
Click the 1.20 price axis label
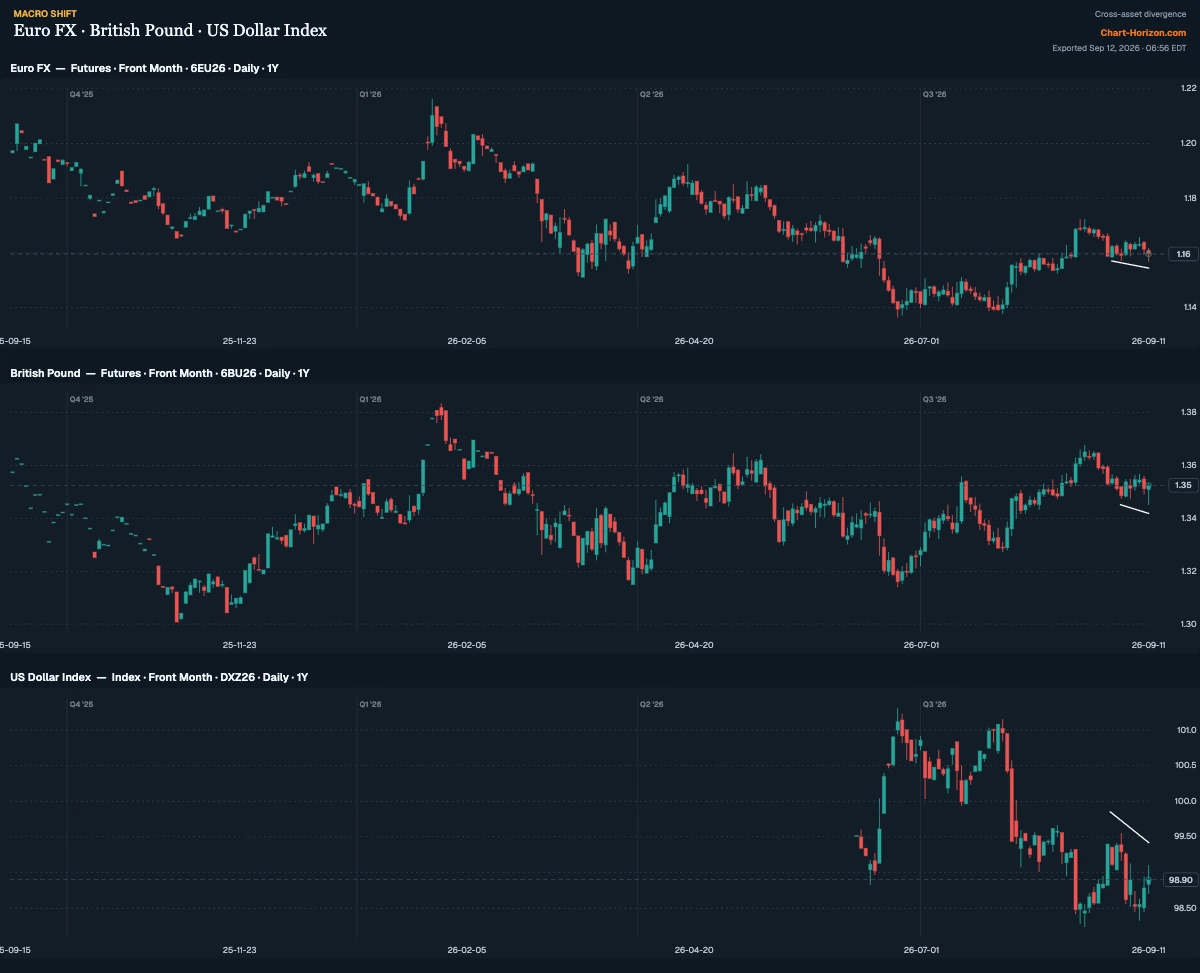coord(1188,143)
